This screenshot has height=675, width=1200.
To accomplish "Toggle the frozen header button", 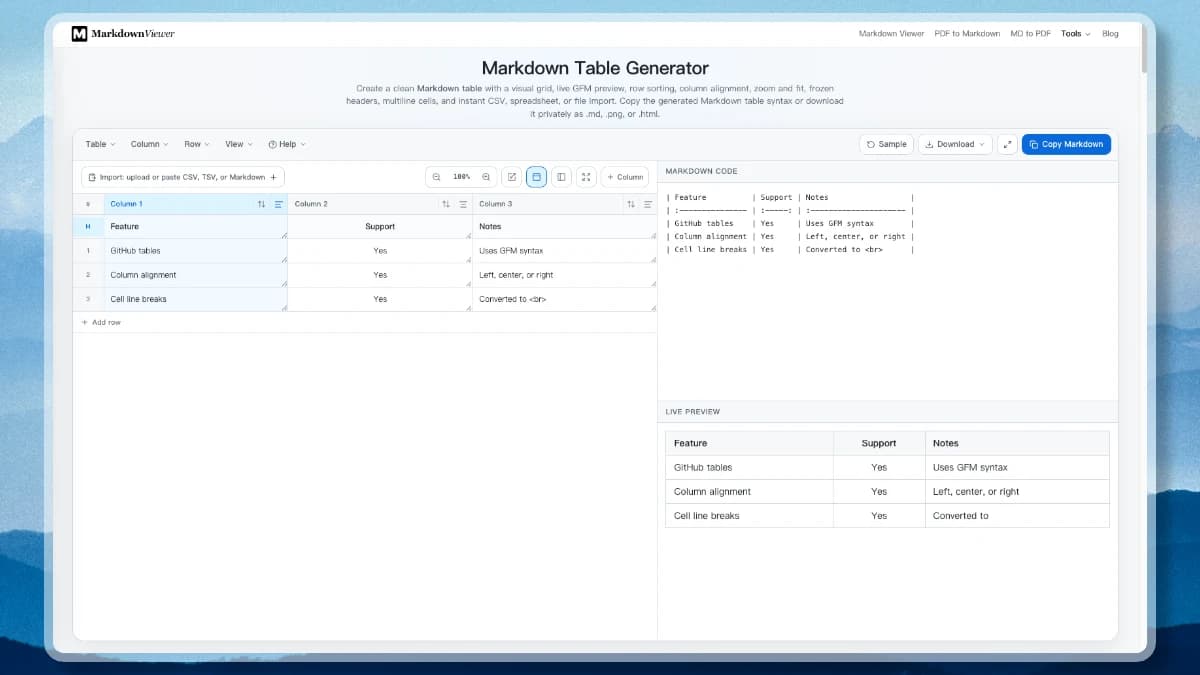I will [536, 177].
